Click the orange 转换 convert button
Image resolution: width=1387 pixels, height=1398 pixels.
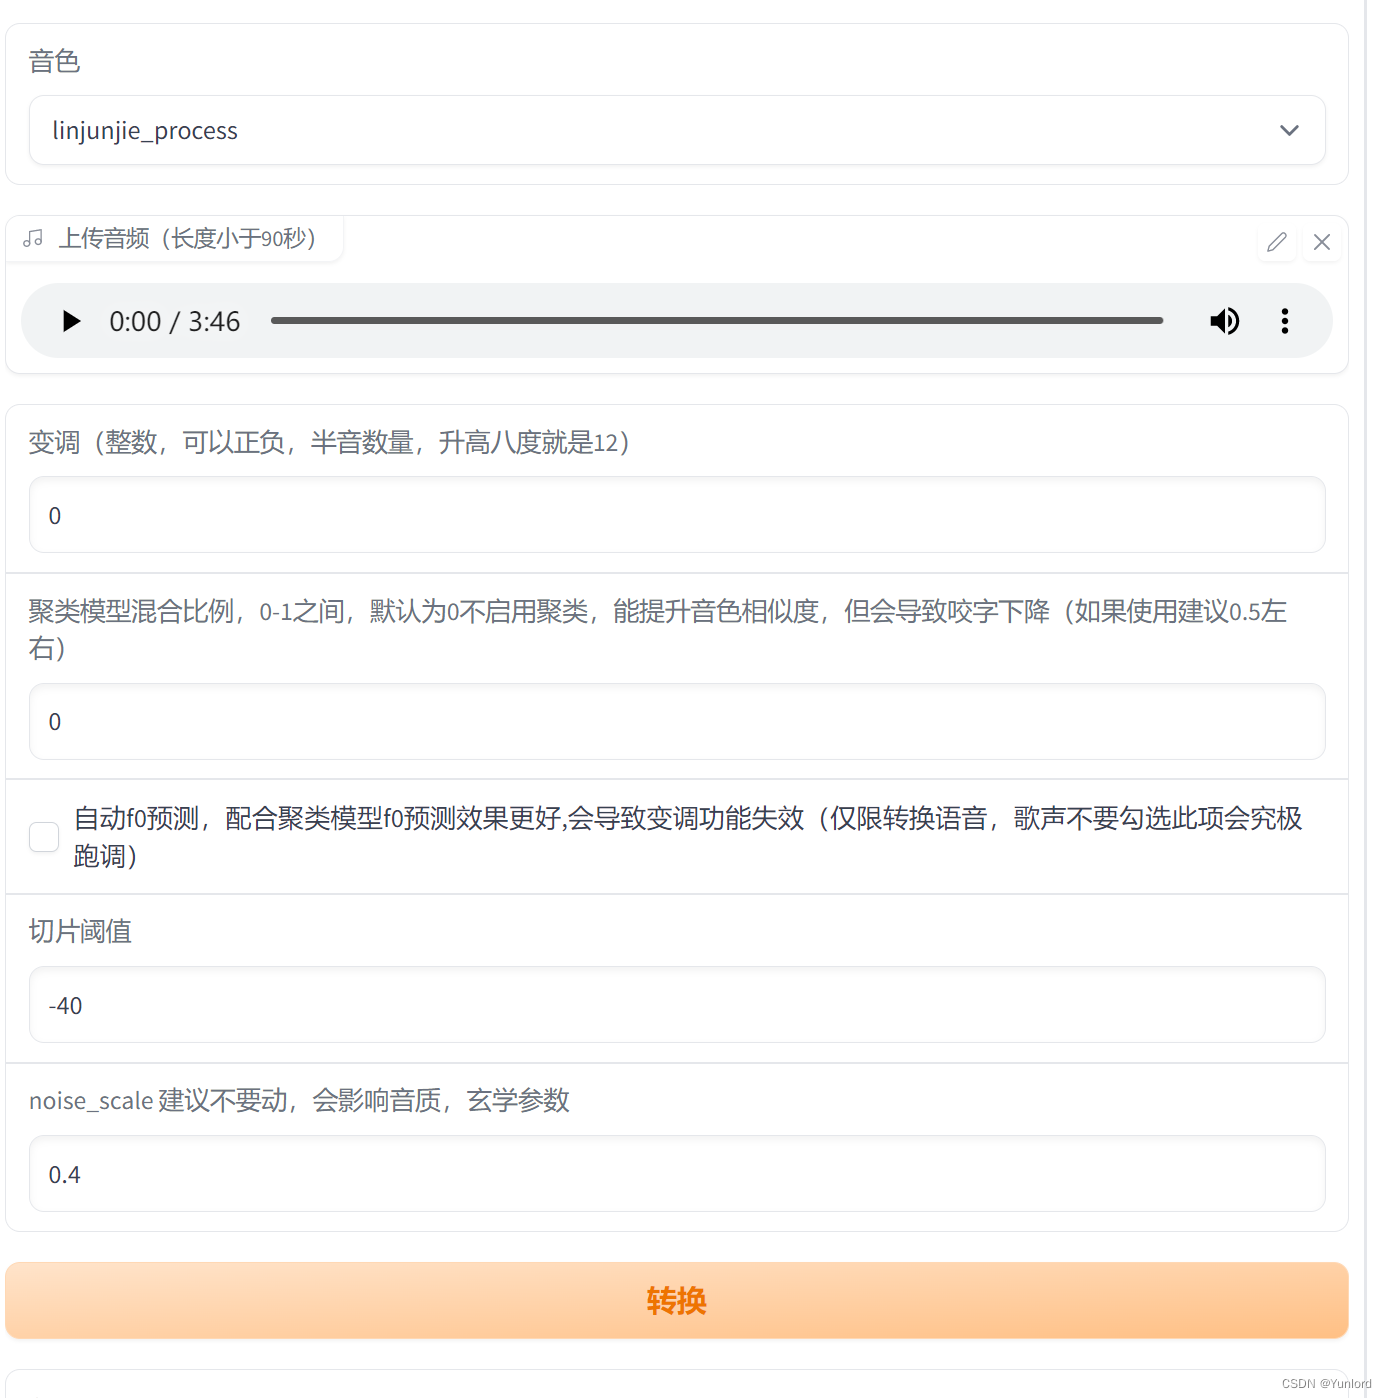[x=677, y=1300]
